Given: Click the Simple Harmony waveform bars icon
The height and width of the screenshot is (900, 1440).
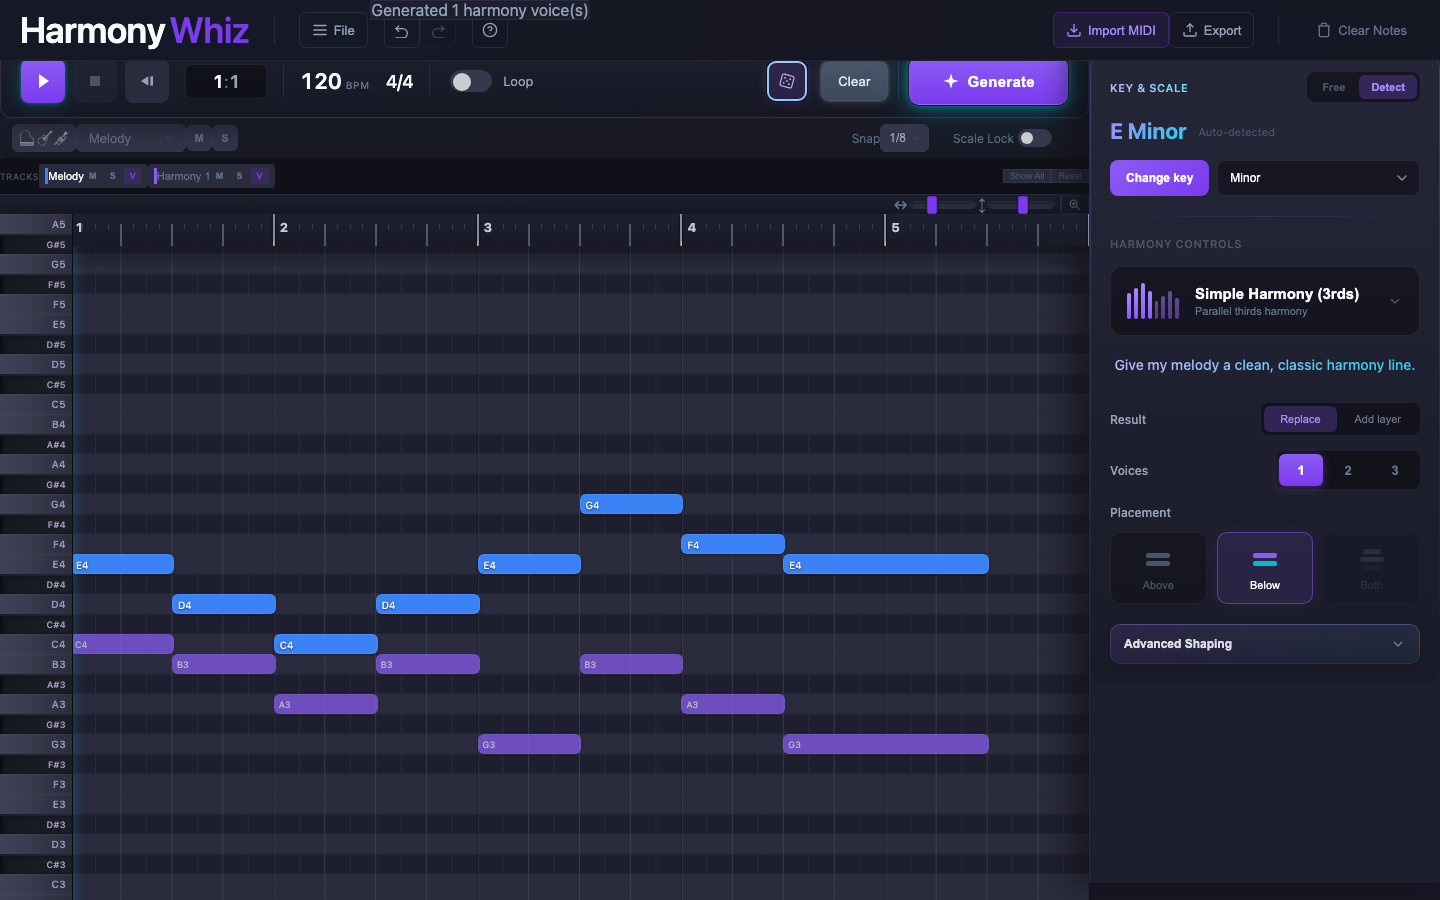Looking at the screenshot, I should pos(1153,301).
